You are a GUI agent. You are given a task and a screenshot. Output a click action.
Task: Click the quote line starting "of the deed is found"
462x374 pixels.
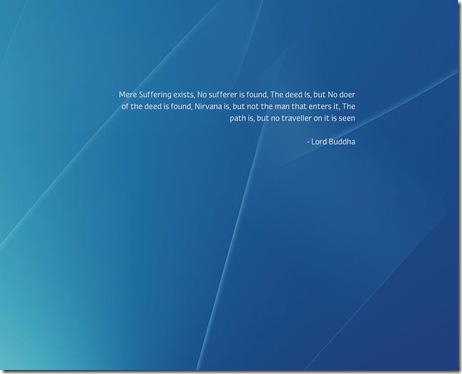click(x=238, y=107)
